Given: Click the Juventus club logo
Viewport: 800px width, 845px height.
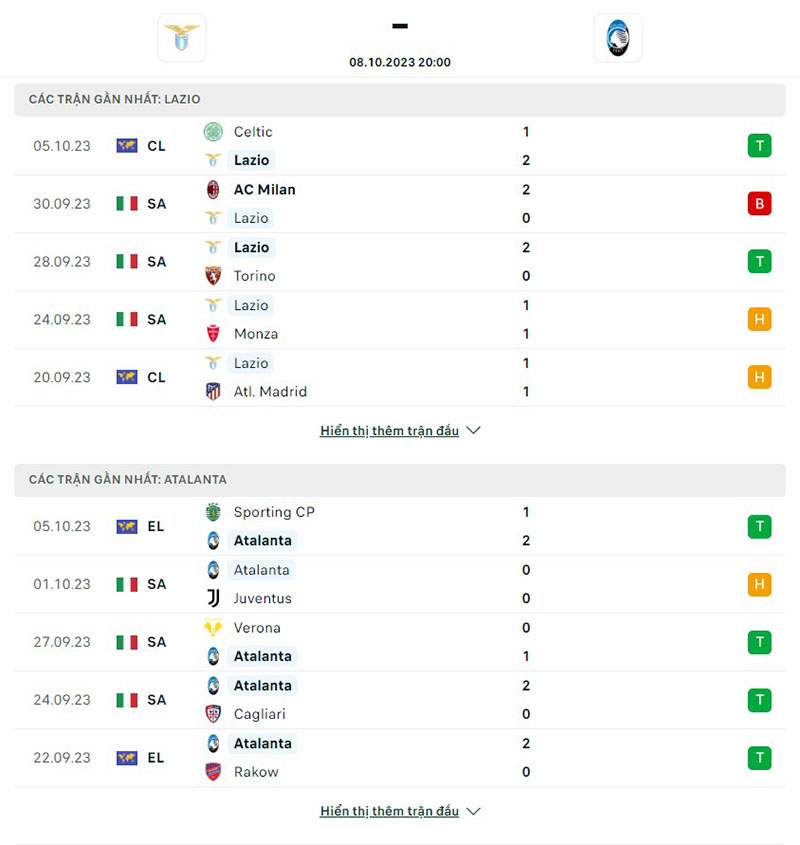Looking at the screenshot, I should point(213,598).
